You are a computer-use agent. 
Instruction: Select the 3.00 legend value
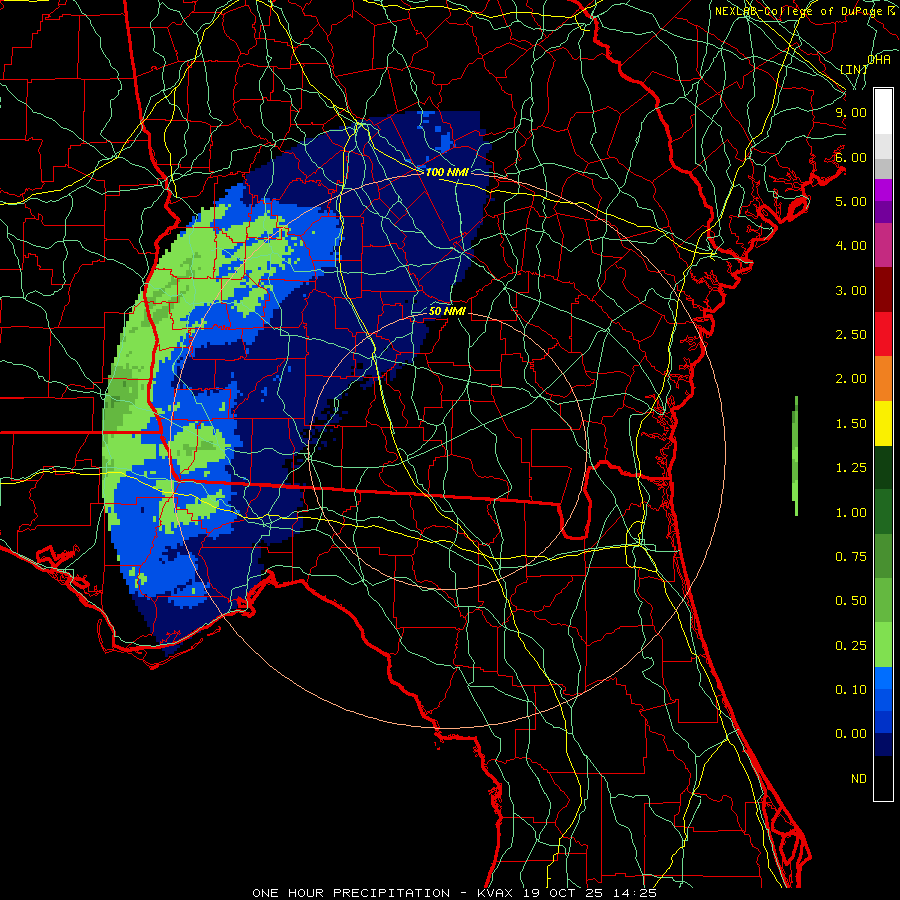(851, 290)
